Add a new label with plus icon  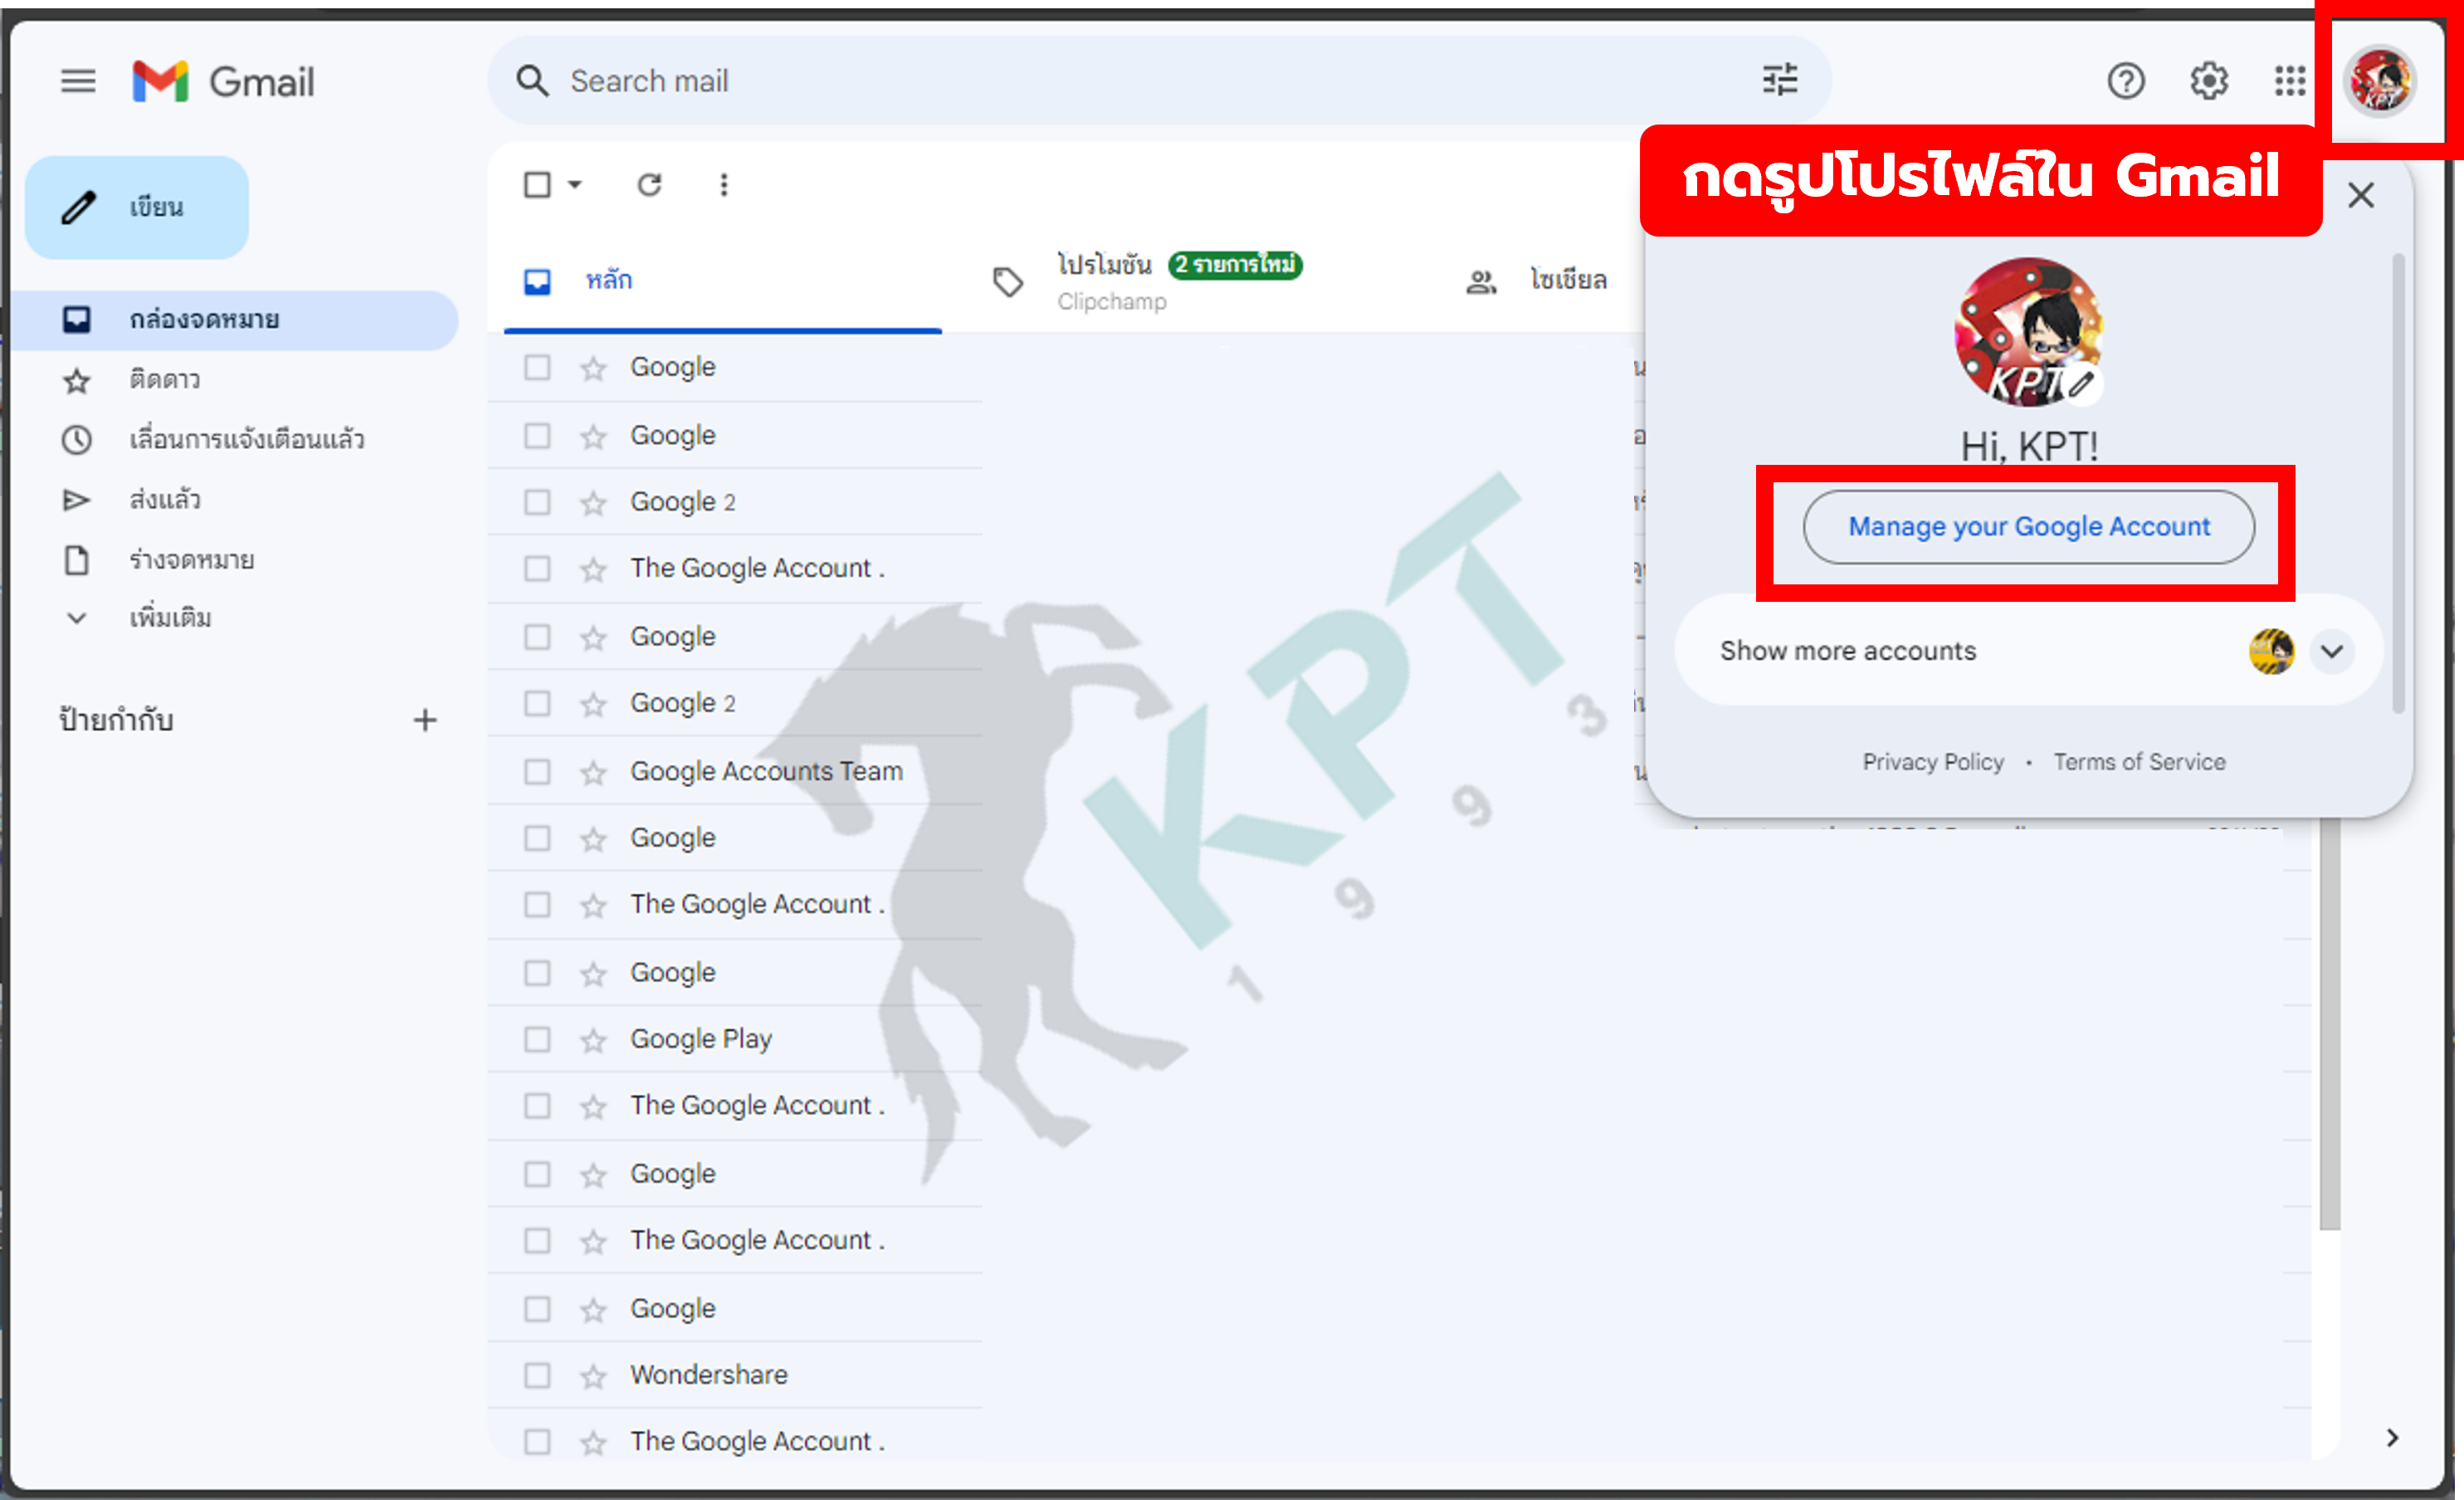coord(425,720)
